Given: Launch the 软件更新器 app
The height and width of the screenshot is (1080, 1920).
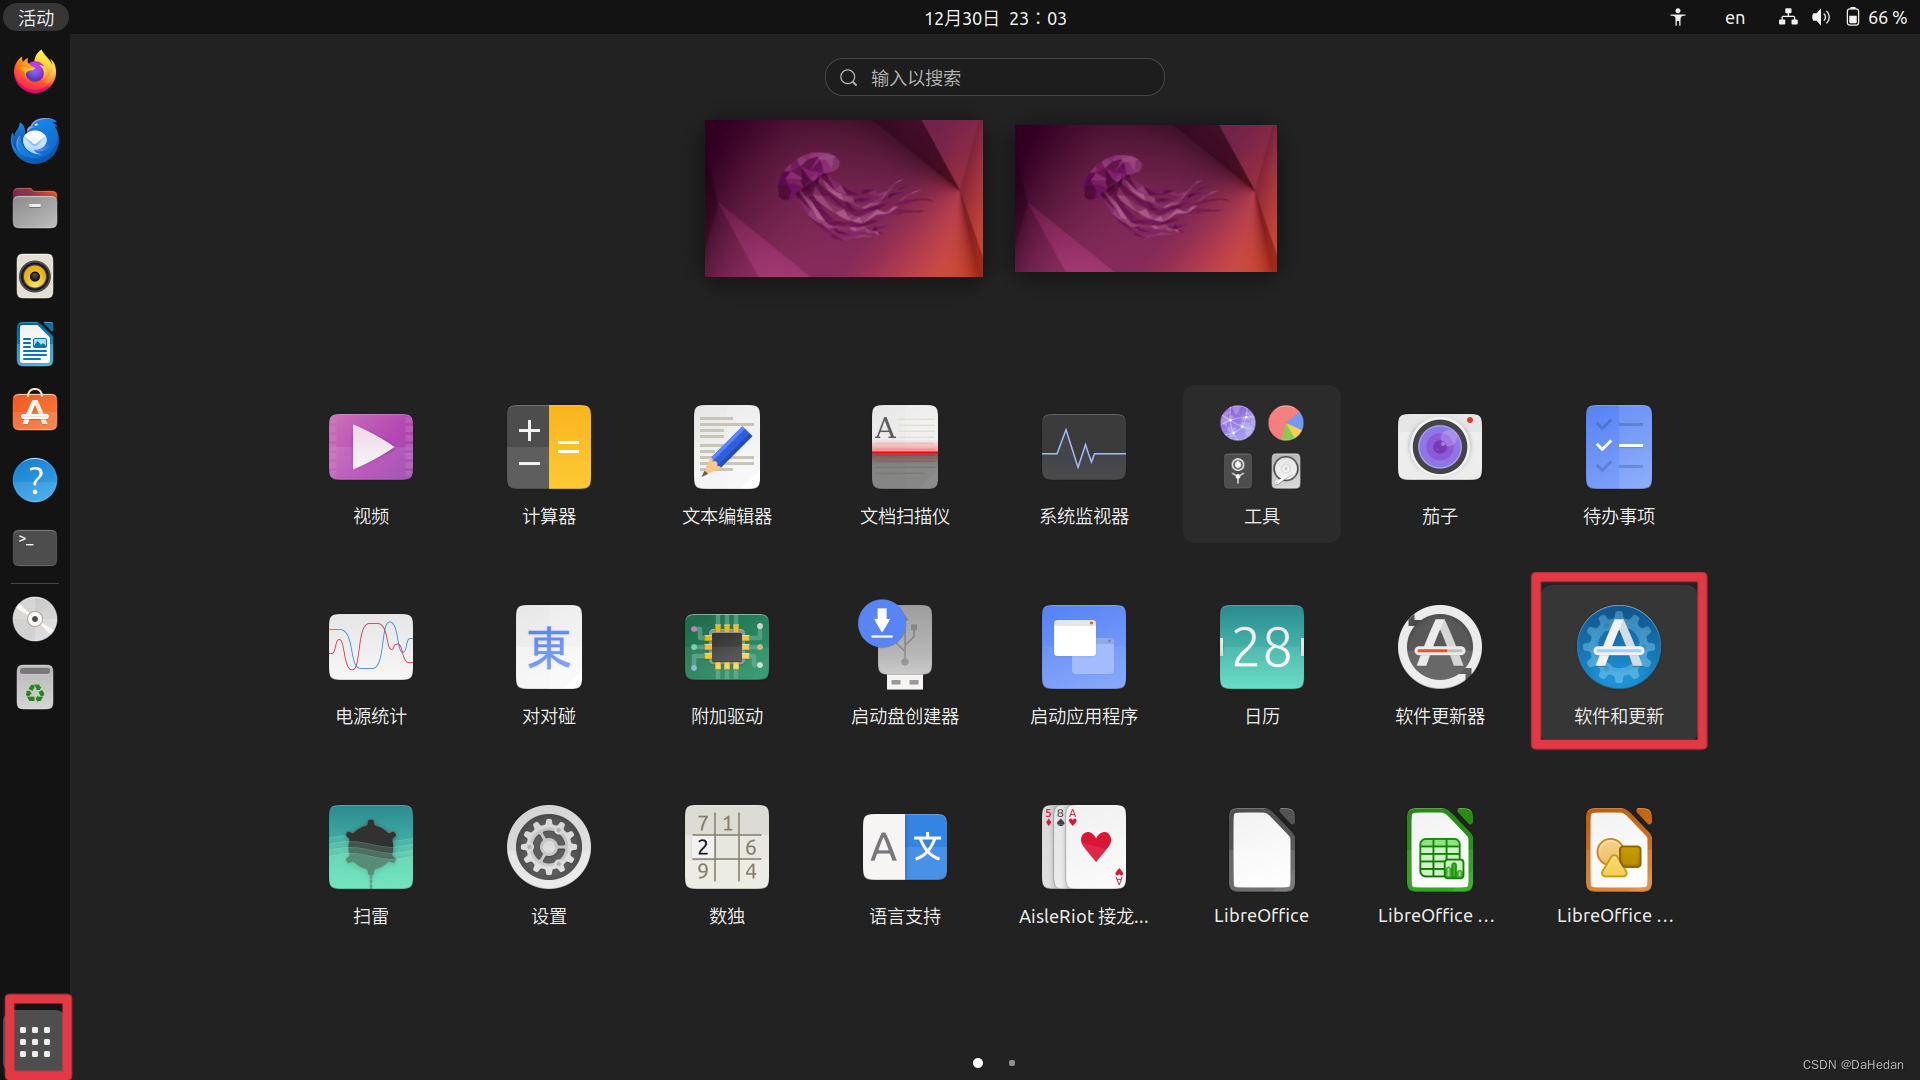Looking at the screenshot, I should click(1439, 648).
